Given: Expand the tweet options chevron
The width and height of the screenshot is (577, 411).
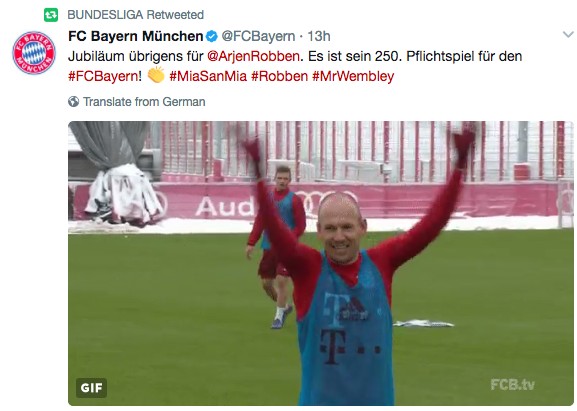Looking at the screenshot, I should [x=568, y=35].
